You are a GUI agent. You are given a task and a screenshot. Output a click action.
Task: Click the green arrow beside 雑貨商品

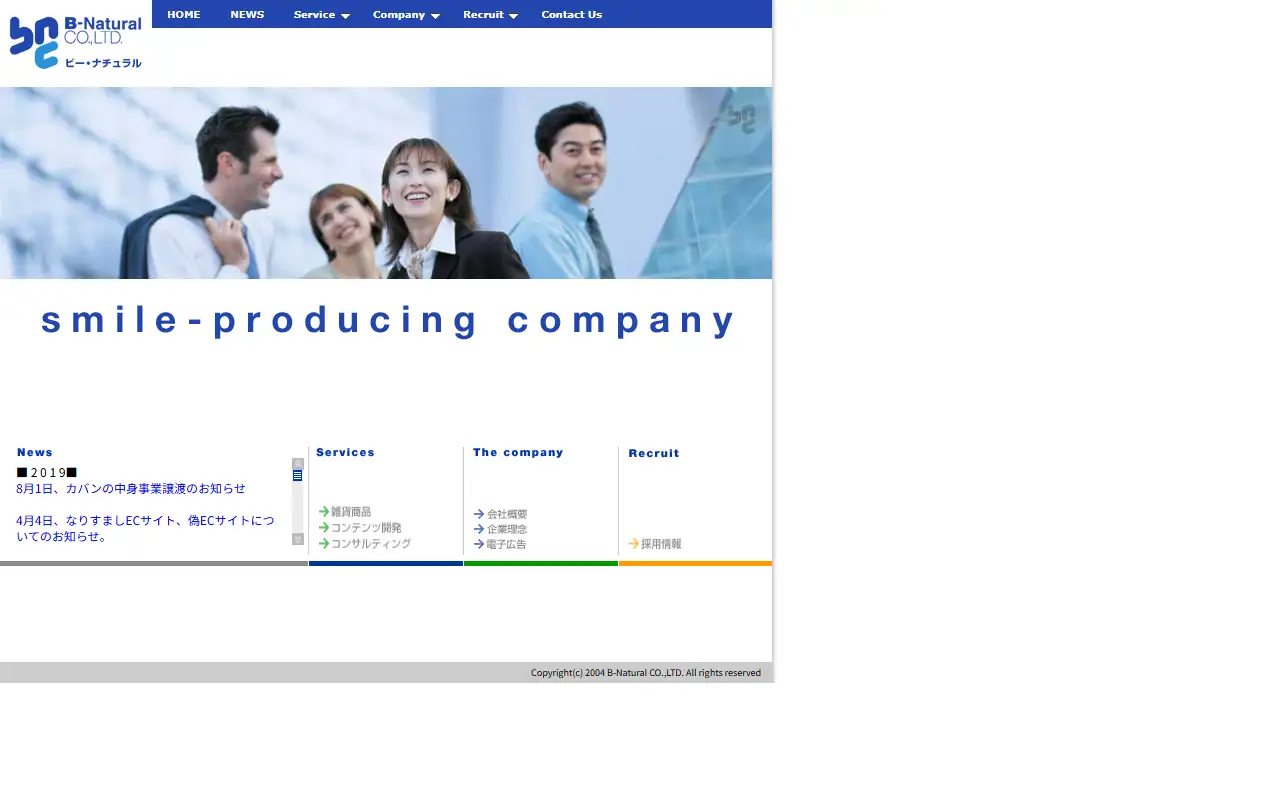(x=324, y=512)
